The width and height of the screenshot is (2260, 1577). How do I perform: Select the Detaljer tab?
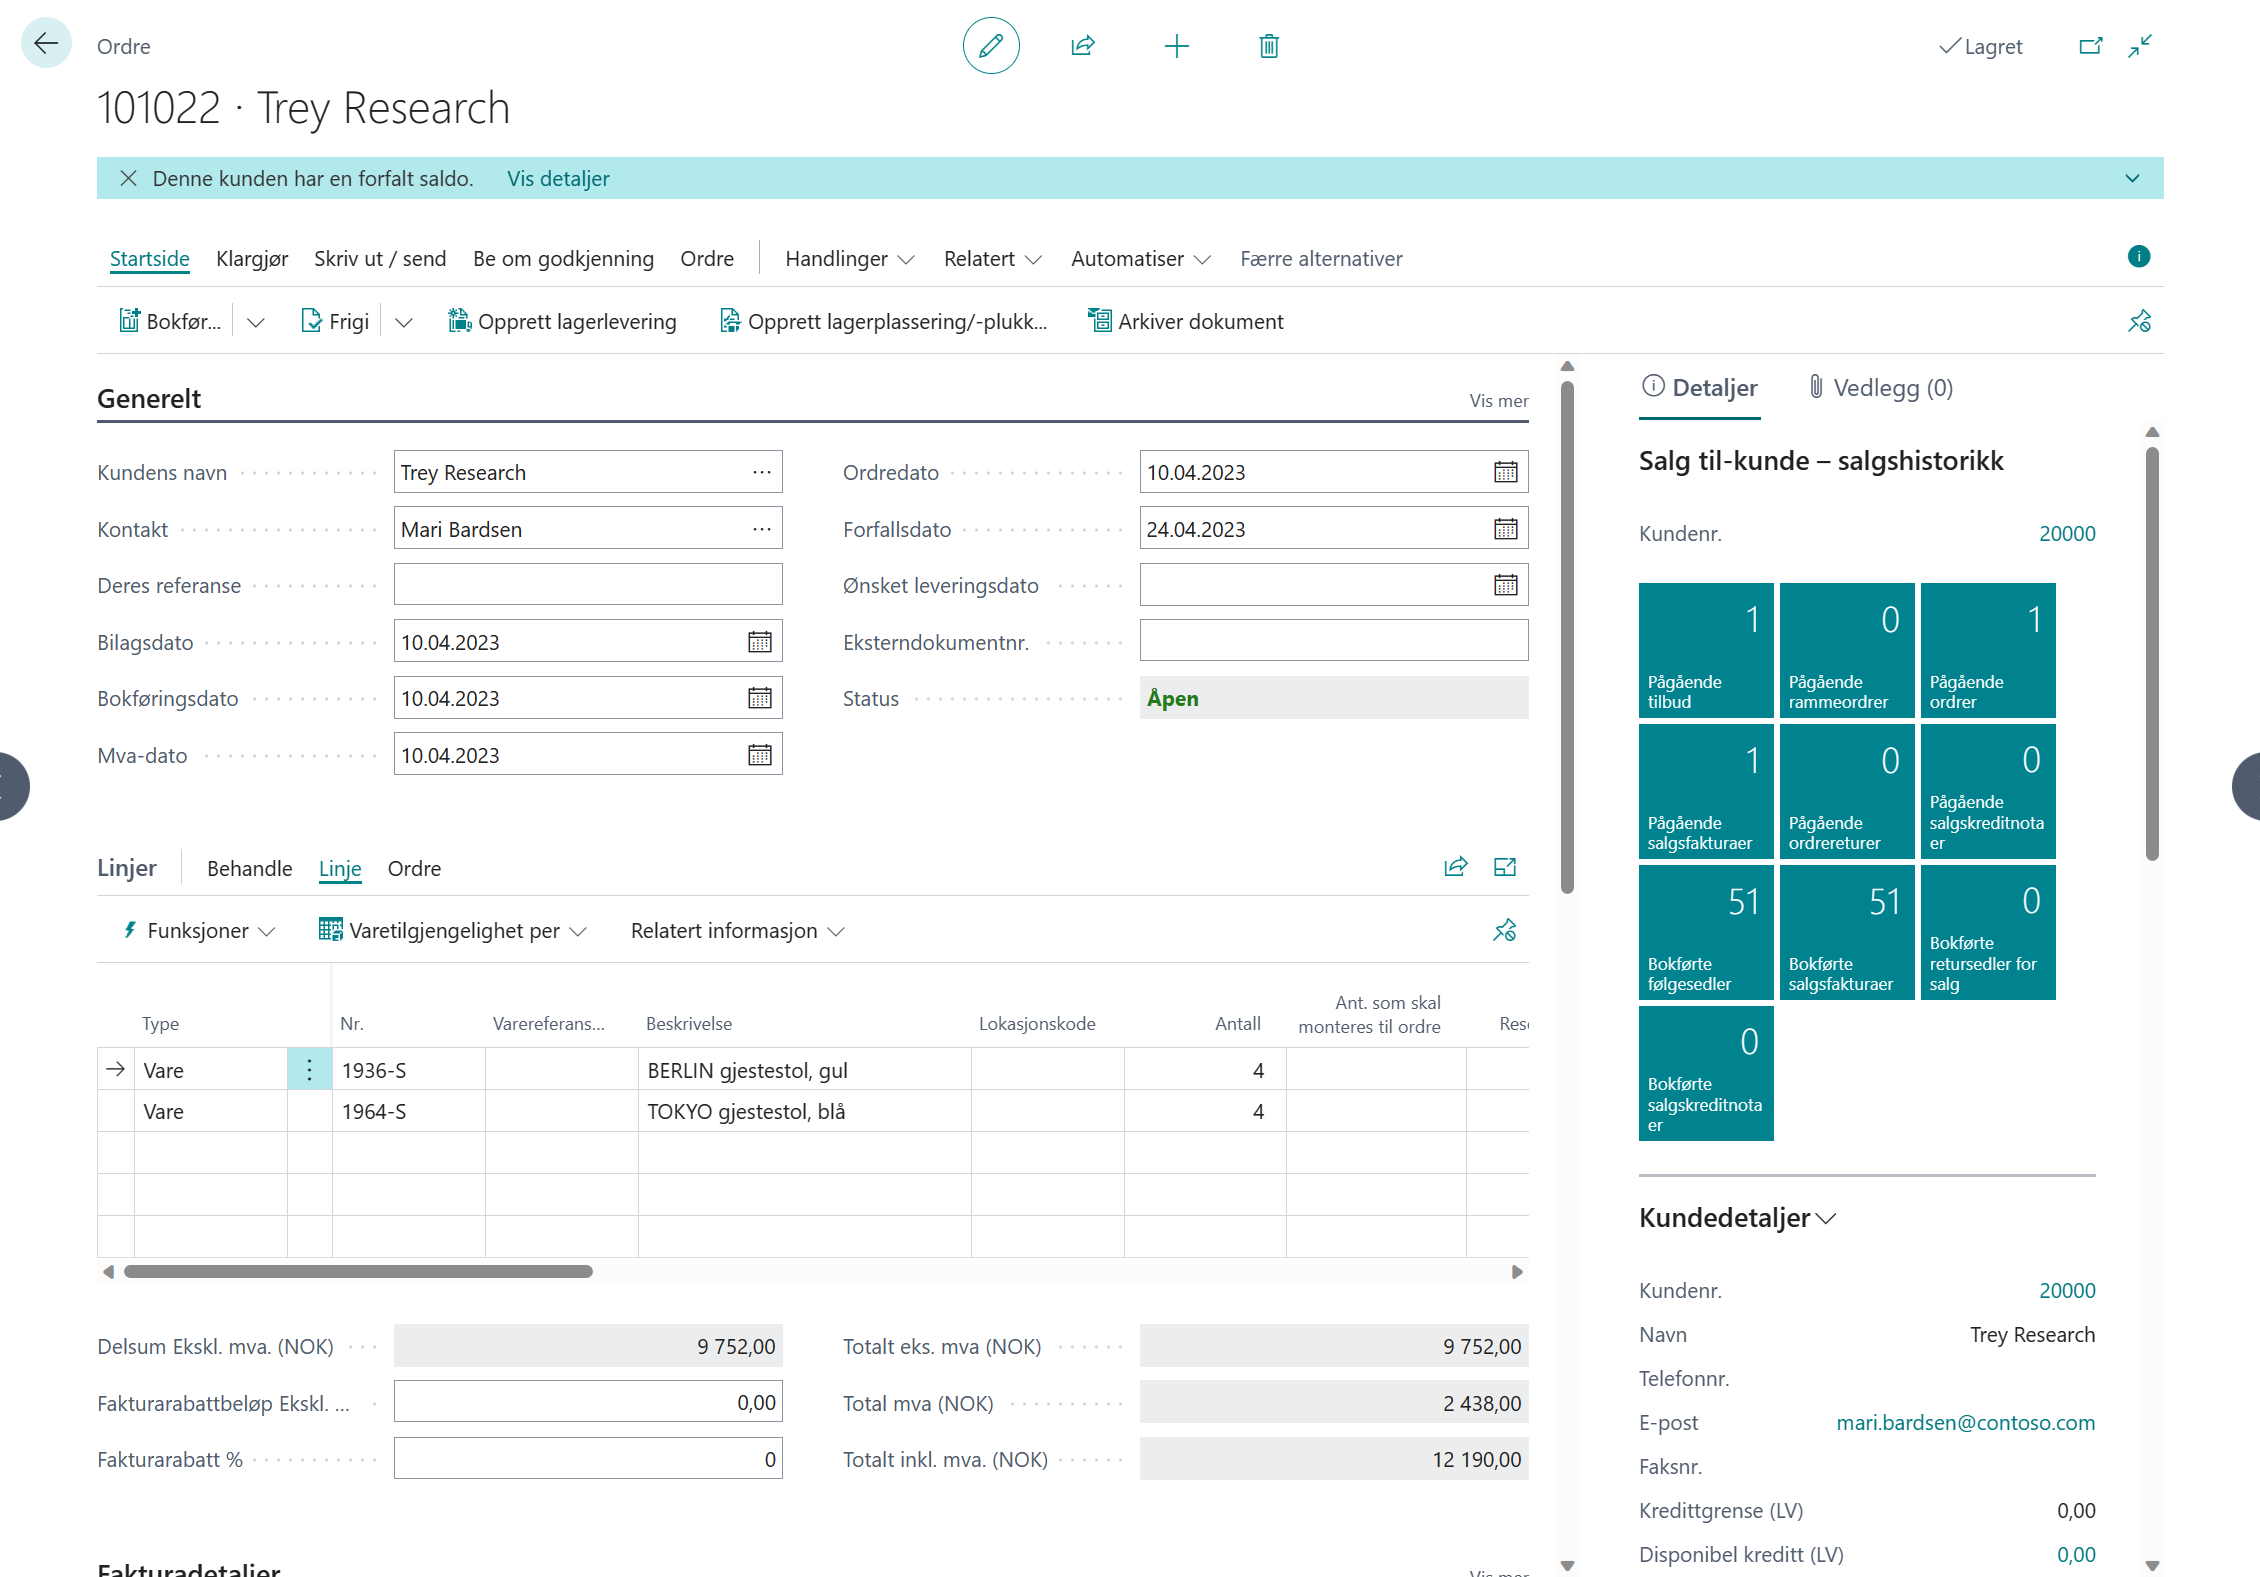[1700, 388]
